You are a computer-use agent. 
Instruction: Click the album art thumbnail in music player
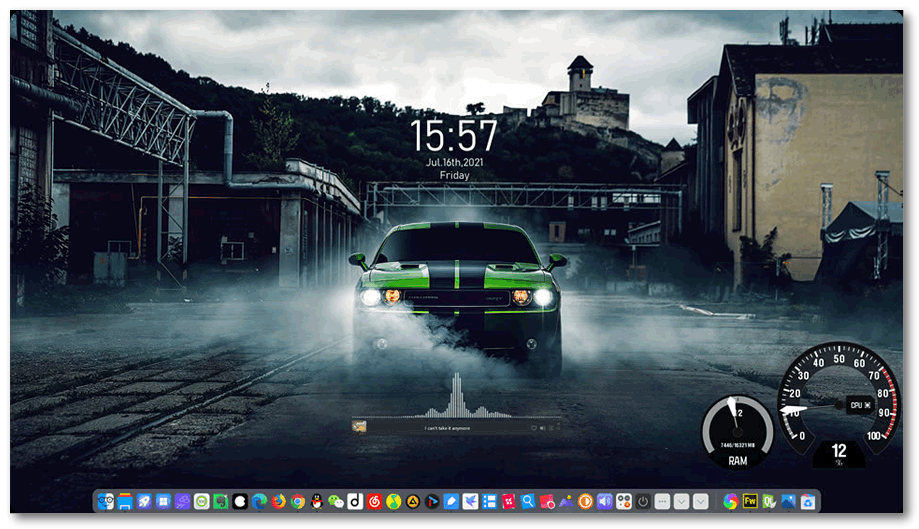click(x=359, y=427)
